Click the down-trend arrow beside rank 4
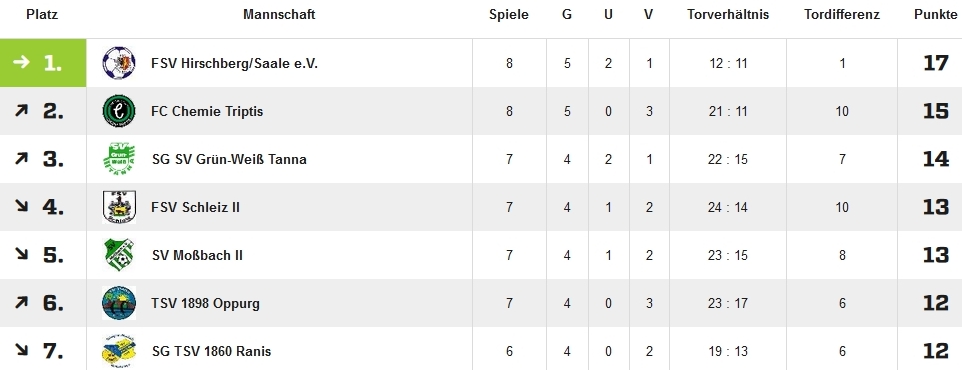The width and height of the screenshot is (962, 370). pyautogui.click(x=21, y=207)
